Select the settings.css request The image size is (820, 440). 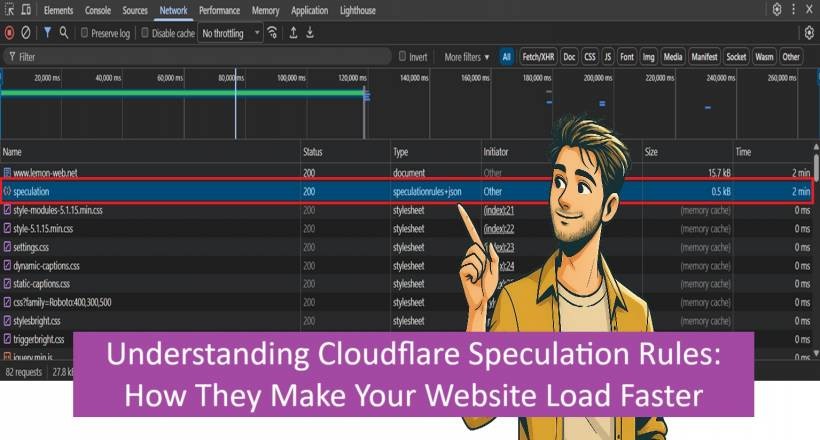click(x=406, y=247)
